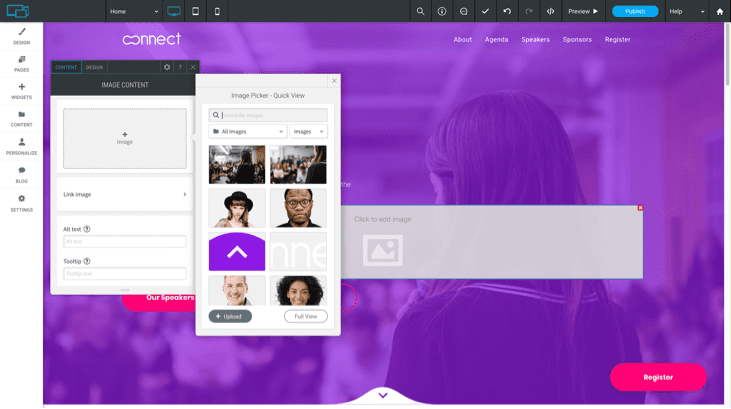Open the Images type filter dropdown
731x409 pixels.
308,131
